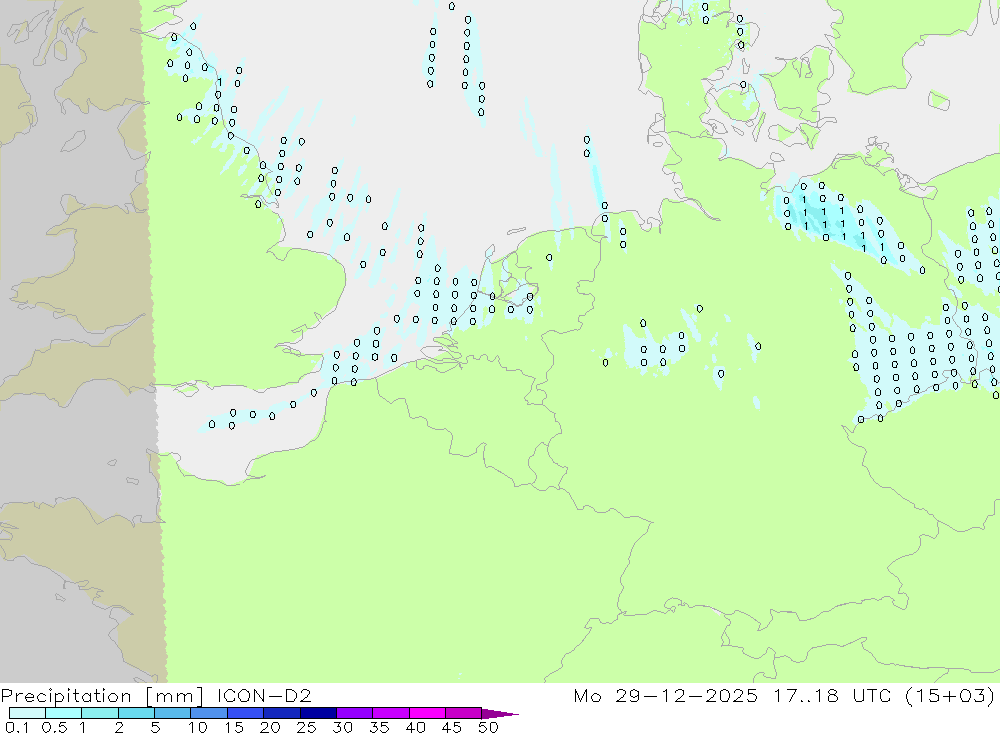Click the '20' legend scale label
1000x733 pixels.
270,727
